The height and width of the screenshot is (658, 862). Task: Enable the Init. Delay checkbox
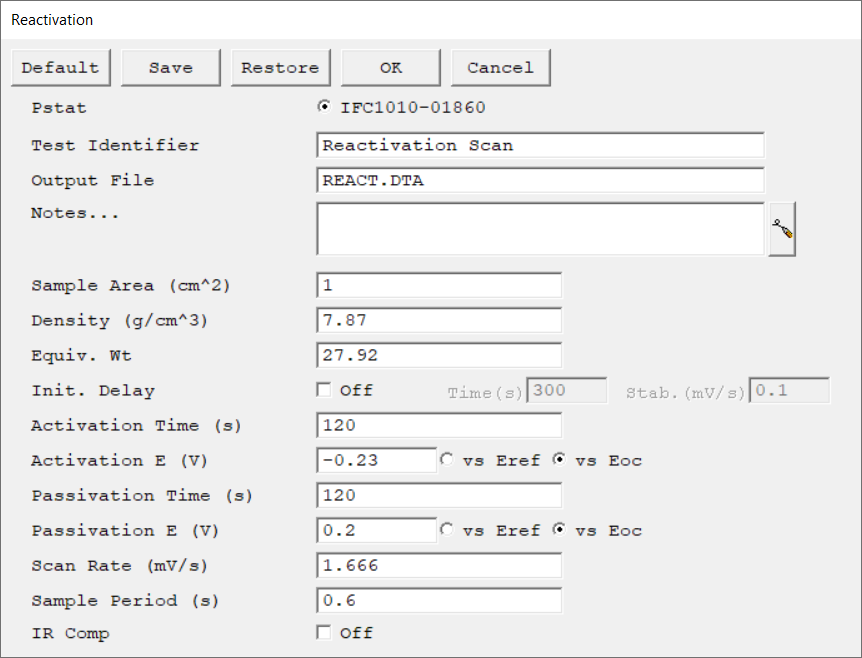coord(324,390)
